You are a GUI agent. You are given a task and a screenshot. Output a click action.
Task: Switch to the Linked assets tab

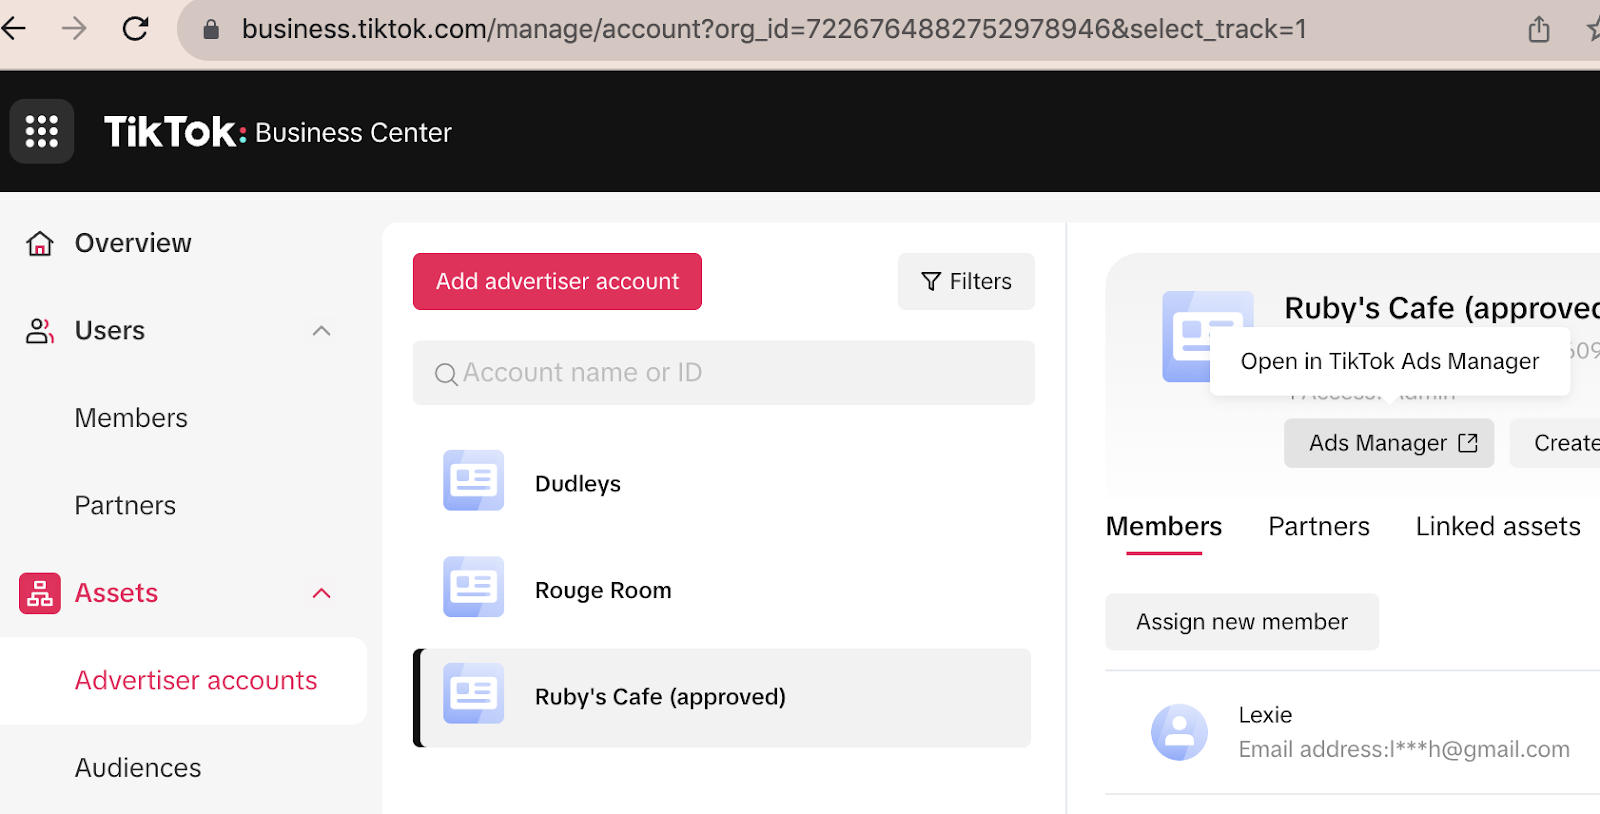point(1498,526)
